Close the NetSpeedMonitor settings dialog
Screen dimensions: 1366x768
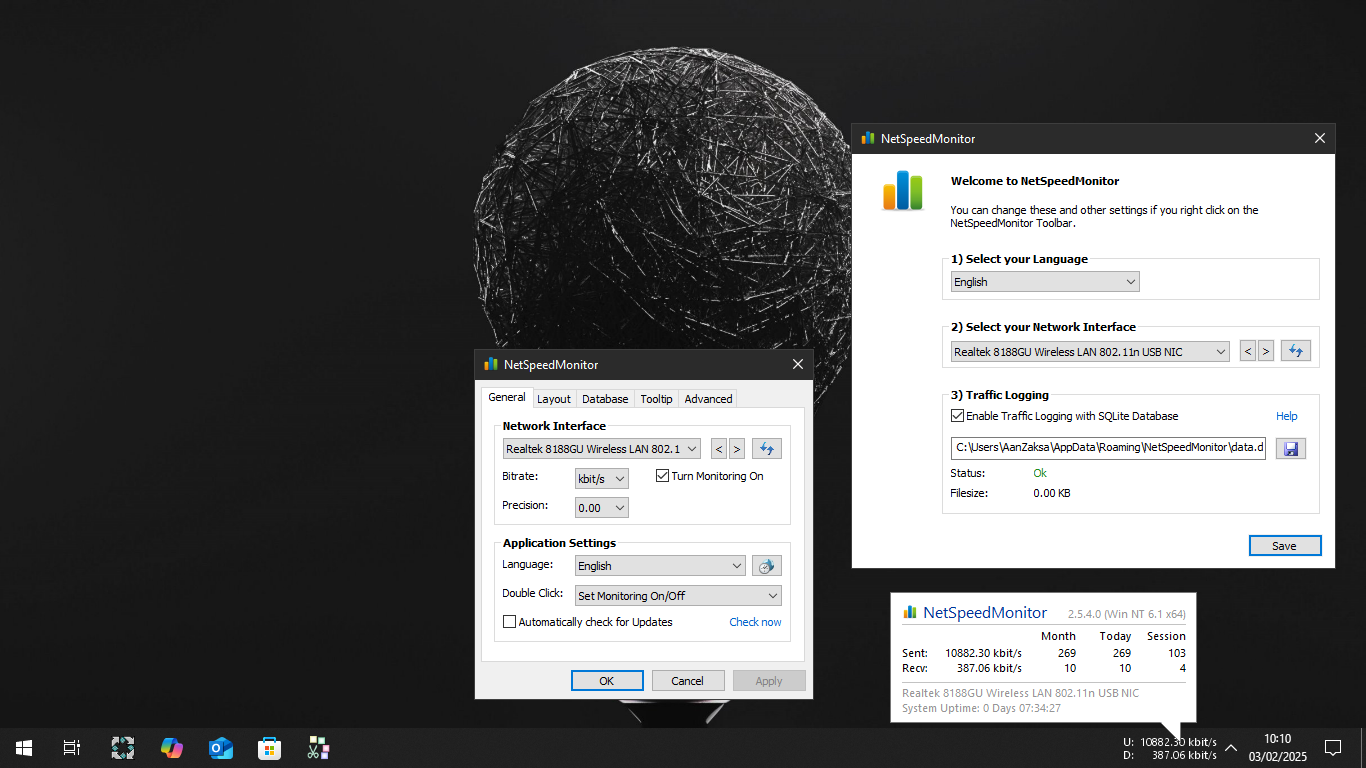(798, 365)
